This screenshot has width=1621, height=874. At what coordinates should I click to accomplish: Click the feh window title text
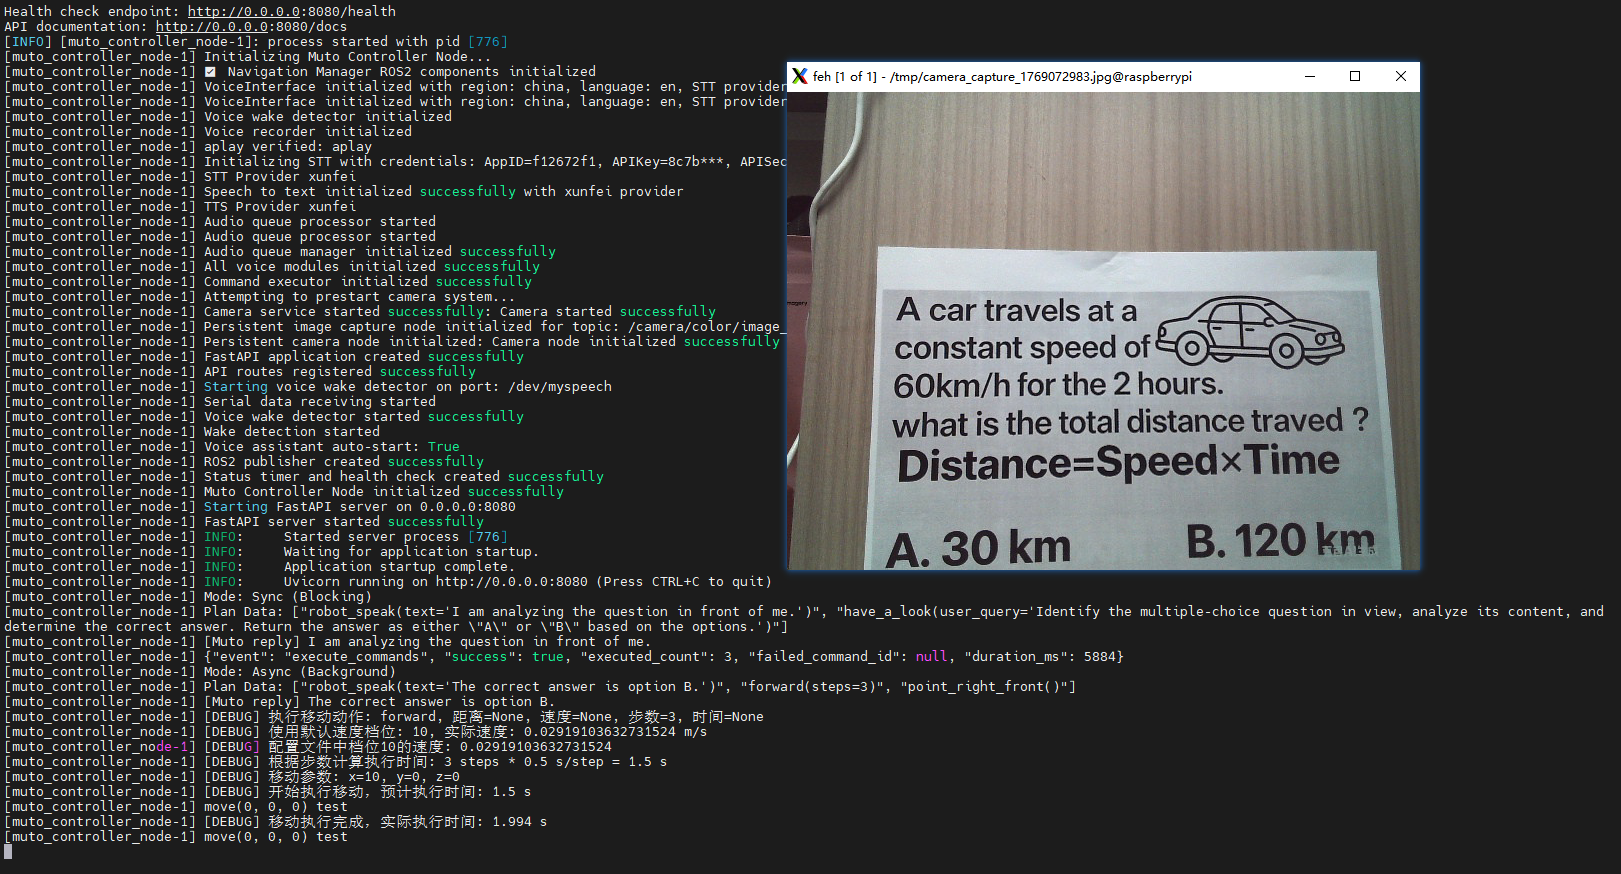pos(1002,76)
